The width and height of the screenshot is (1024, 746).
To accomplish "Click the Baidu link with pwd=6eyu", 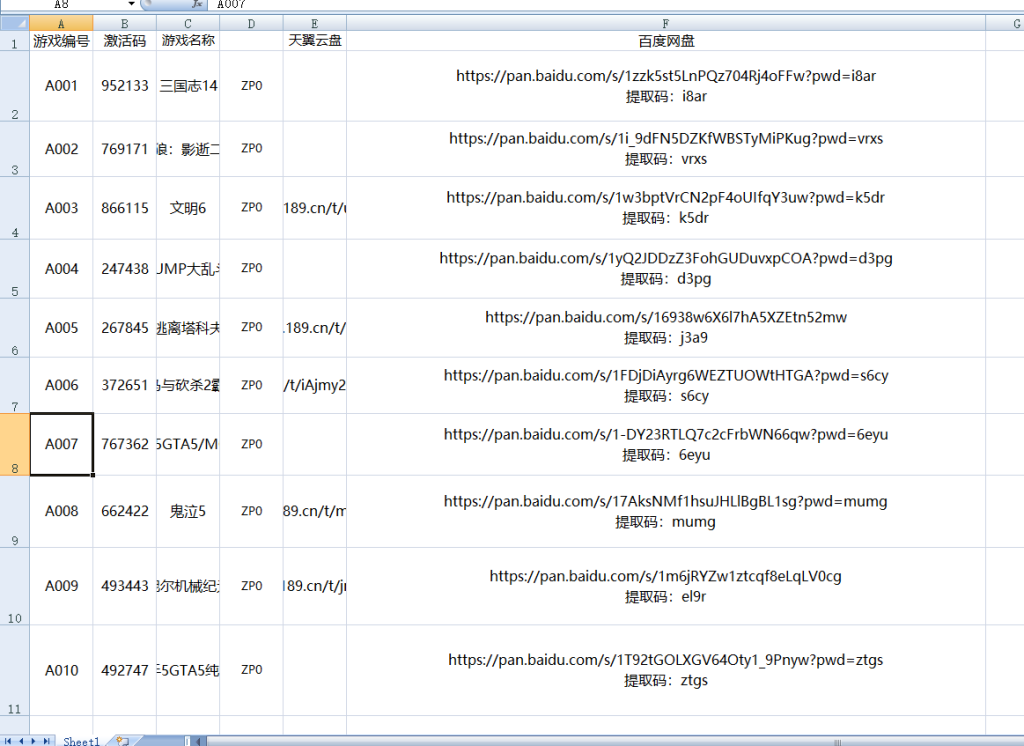I will pos(665,434).
